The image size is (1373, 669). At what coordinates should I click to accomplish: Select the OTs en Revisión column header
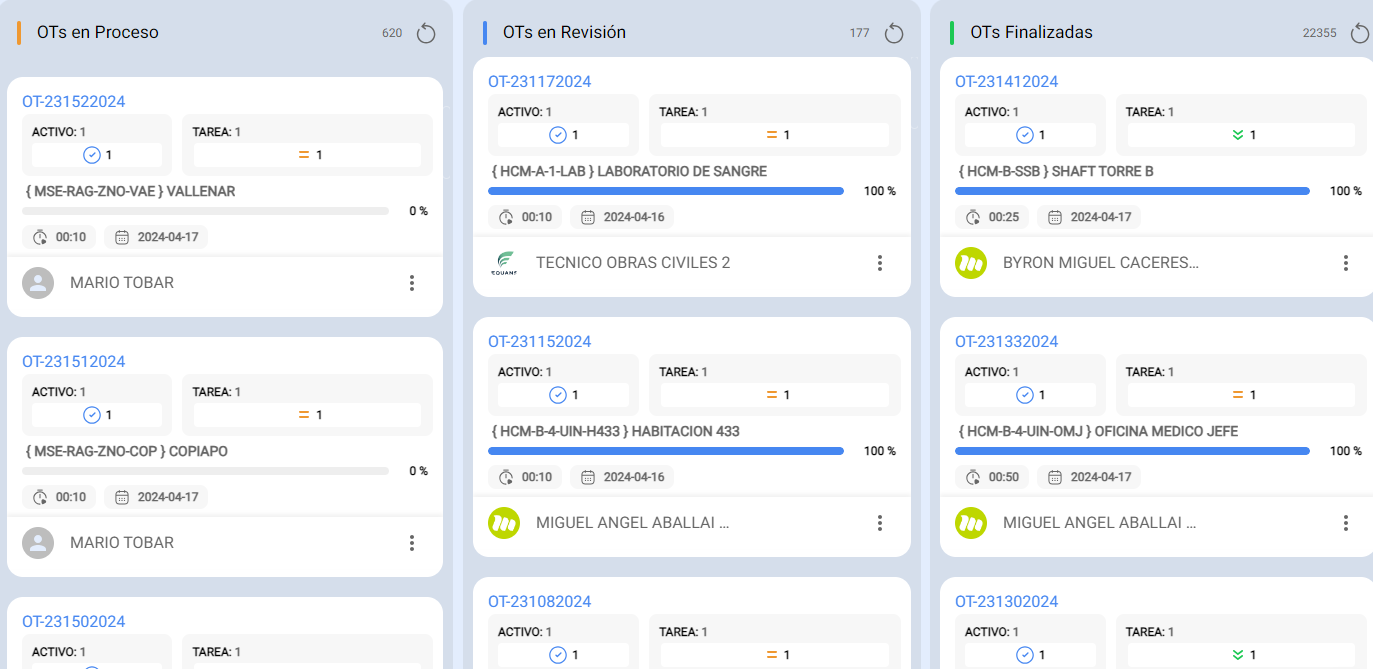[564, 32]
